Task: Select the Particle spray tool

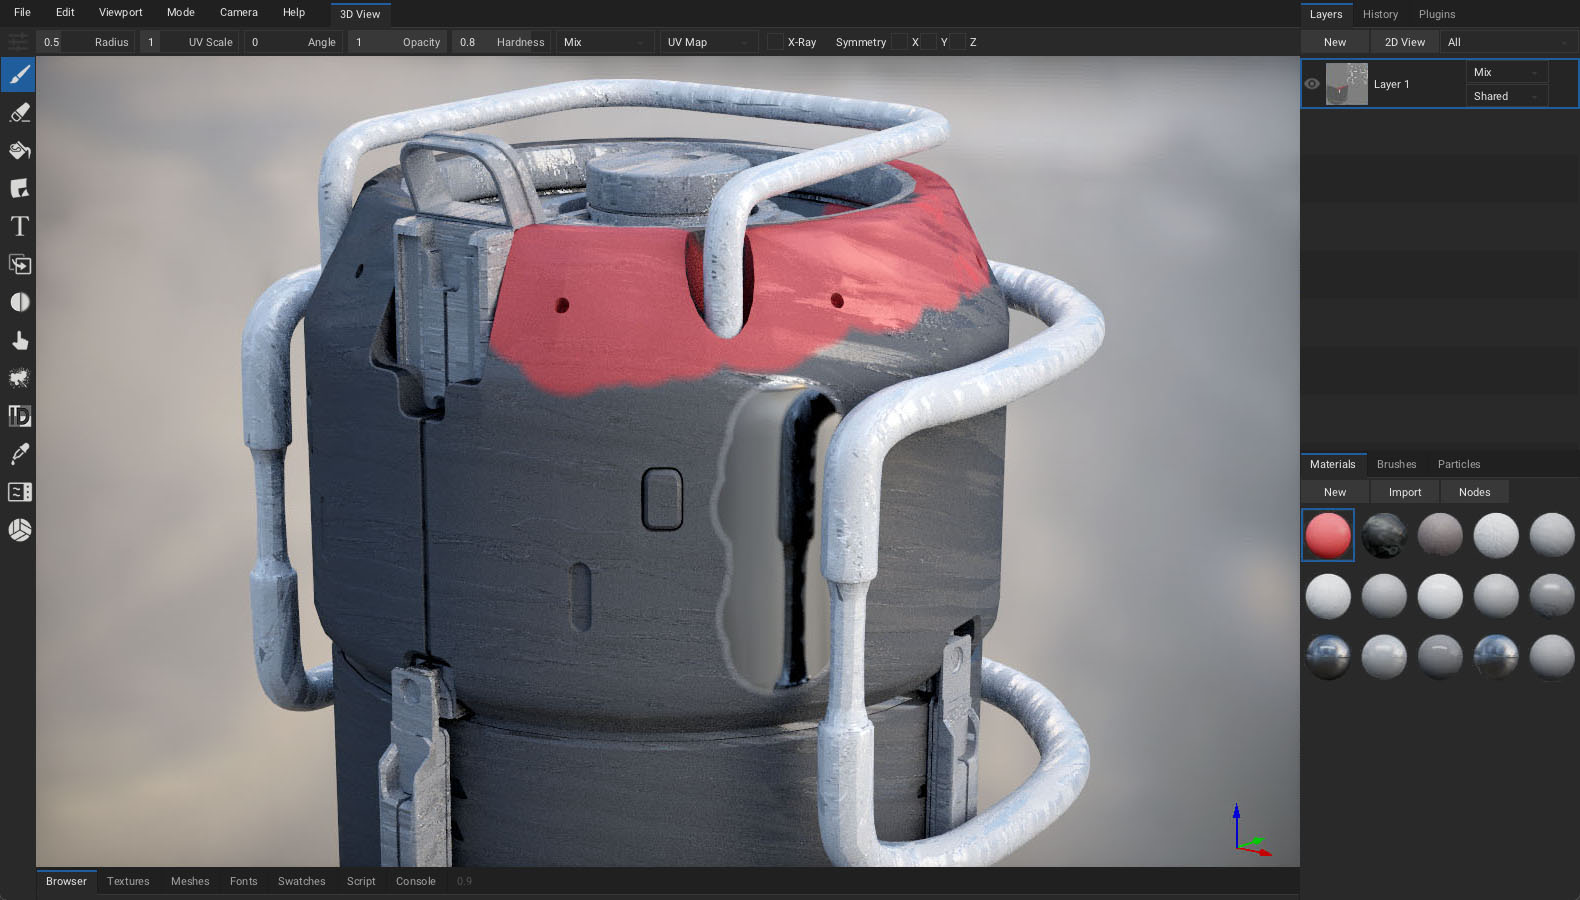Action: (19, 379)
